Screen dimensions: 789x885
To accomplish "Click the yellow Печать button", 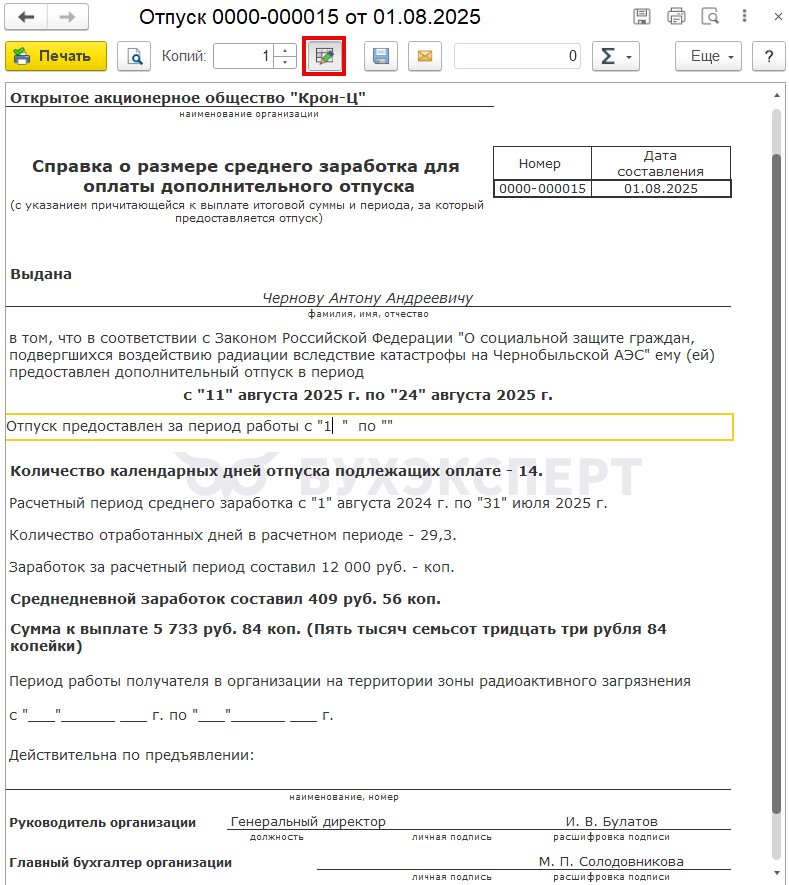I will point(56,56).
